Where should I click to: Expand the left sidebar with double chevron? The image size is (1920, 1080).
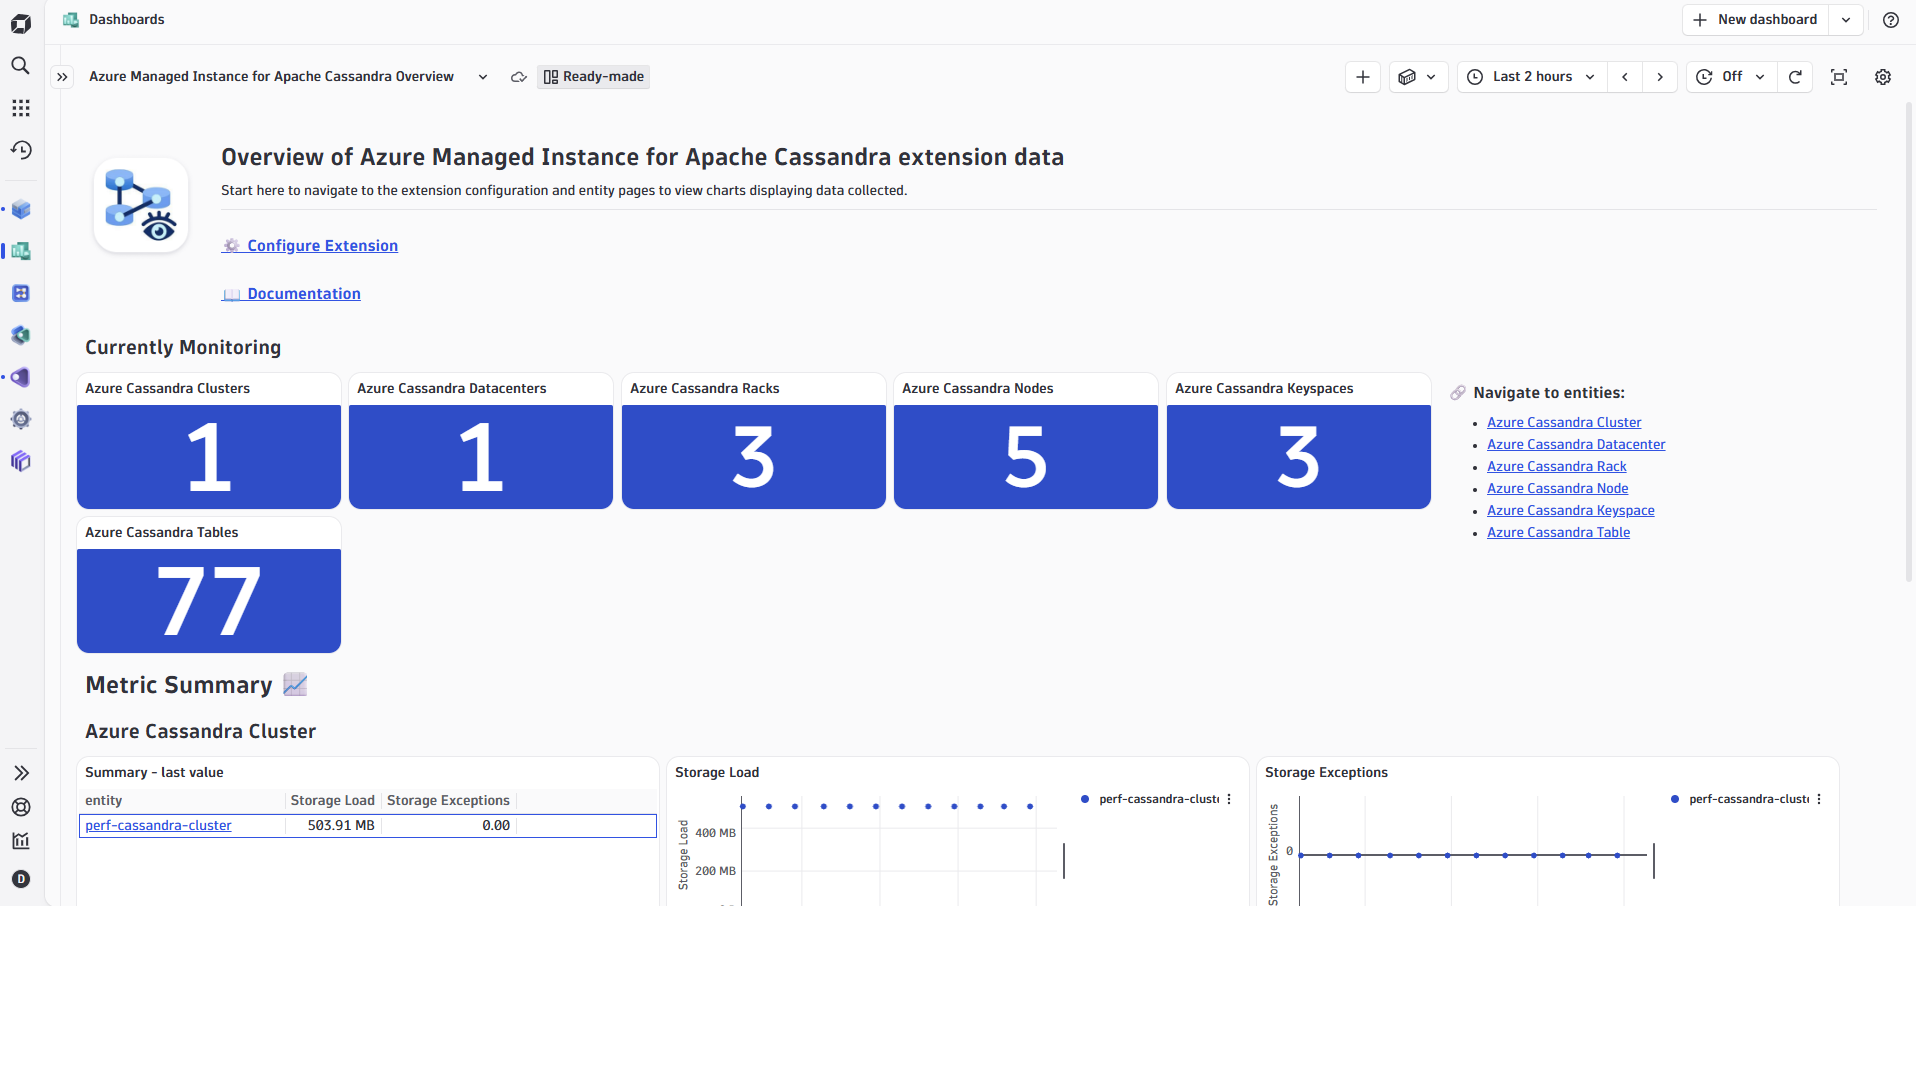click(21, 773)
